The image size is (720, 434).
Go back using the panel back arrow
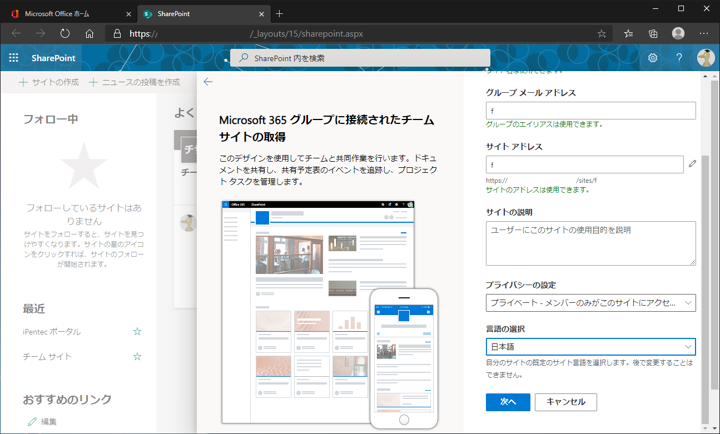pos(208,82)
